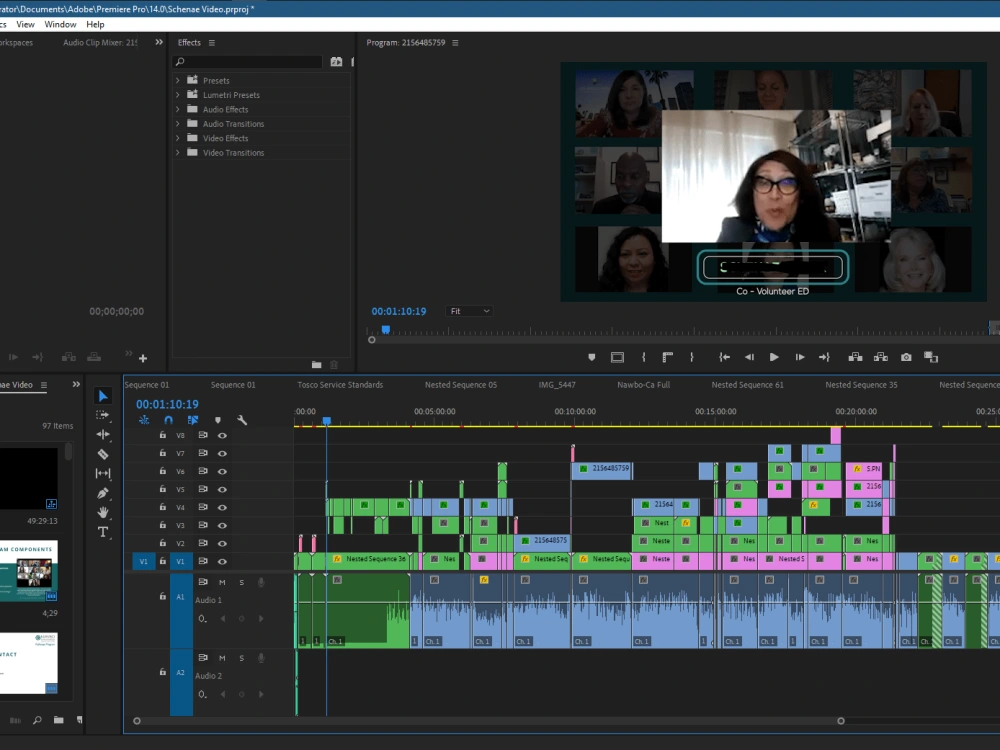Expand Audio Effects folder
This screenshot has width=1000, height=750.
click(x=178, y=109)
